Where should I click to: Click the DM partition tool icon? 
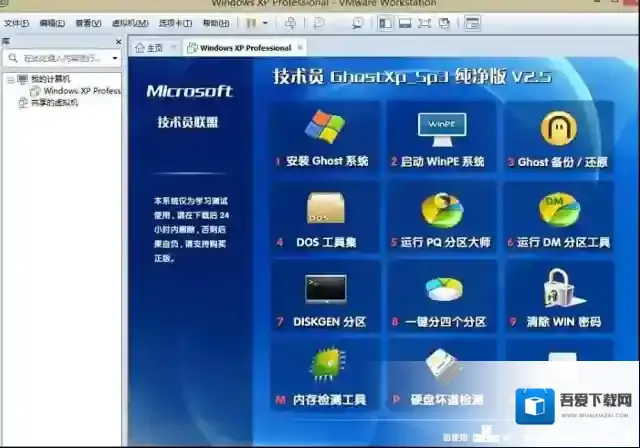coord(559,210)
